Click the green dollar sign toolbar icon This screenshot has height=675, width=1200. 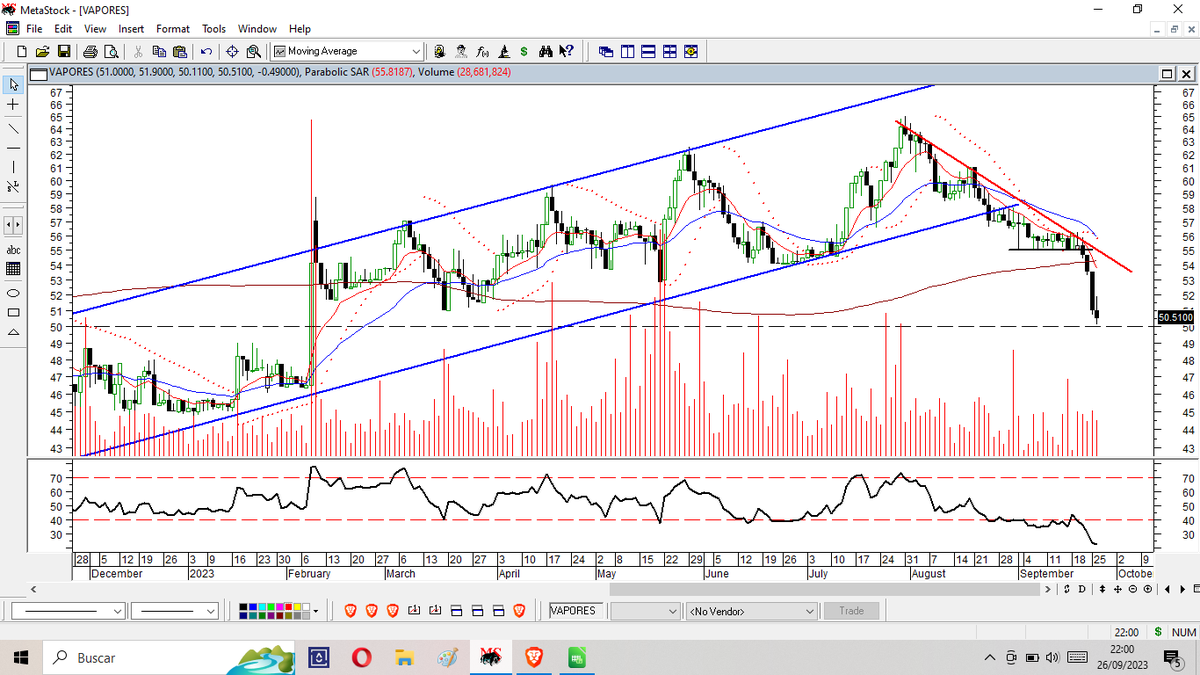(523, 51)
